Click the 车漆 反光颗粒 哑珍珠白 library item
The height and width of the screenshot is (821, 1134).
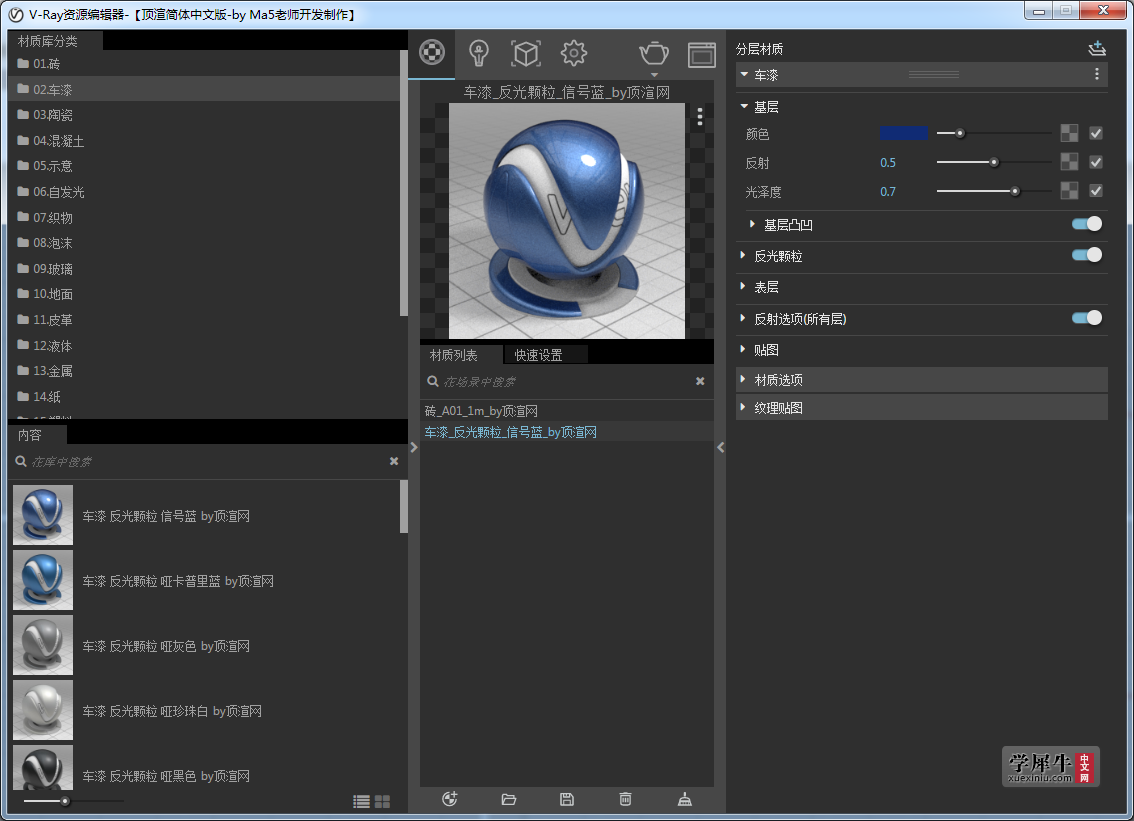click(x=205, y=710)
